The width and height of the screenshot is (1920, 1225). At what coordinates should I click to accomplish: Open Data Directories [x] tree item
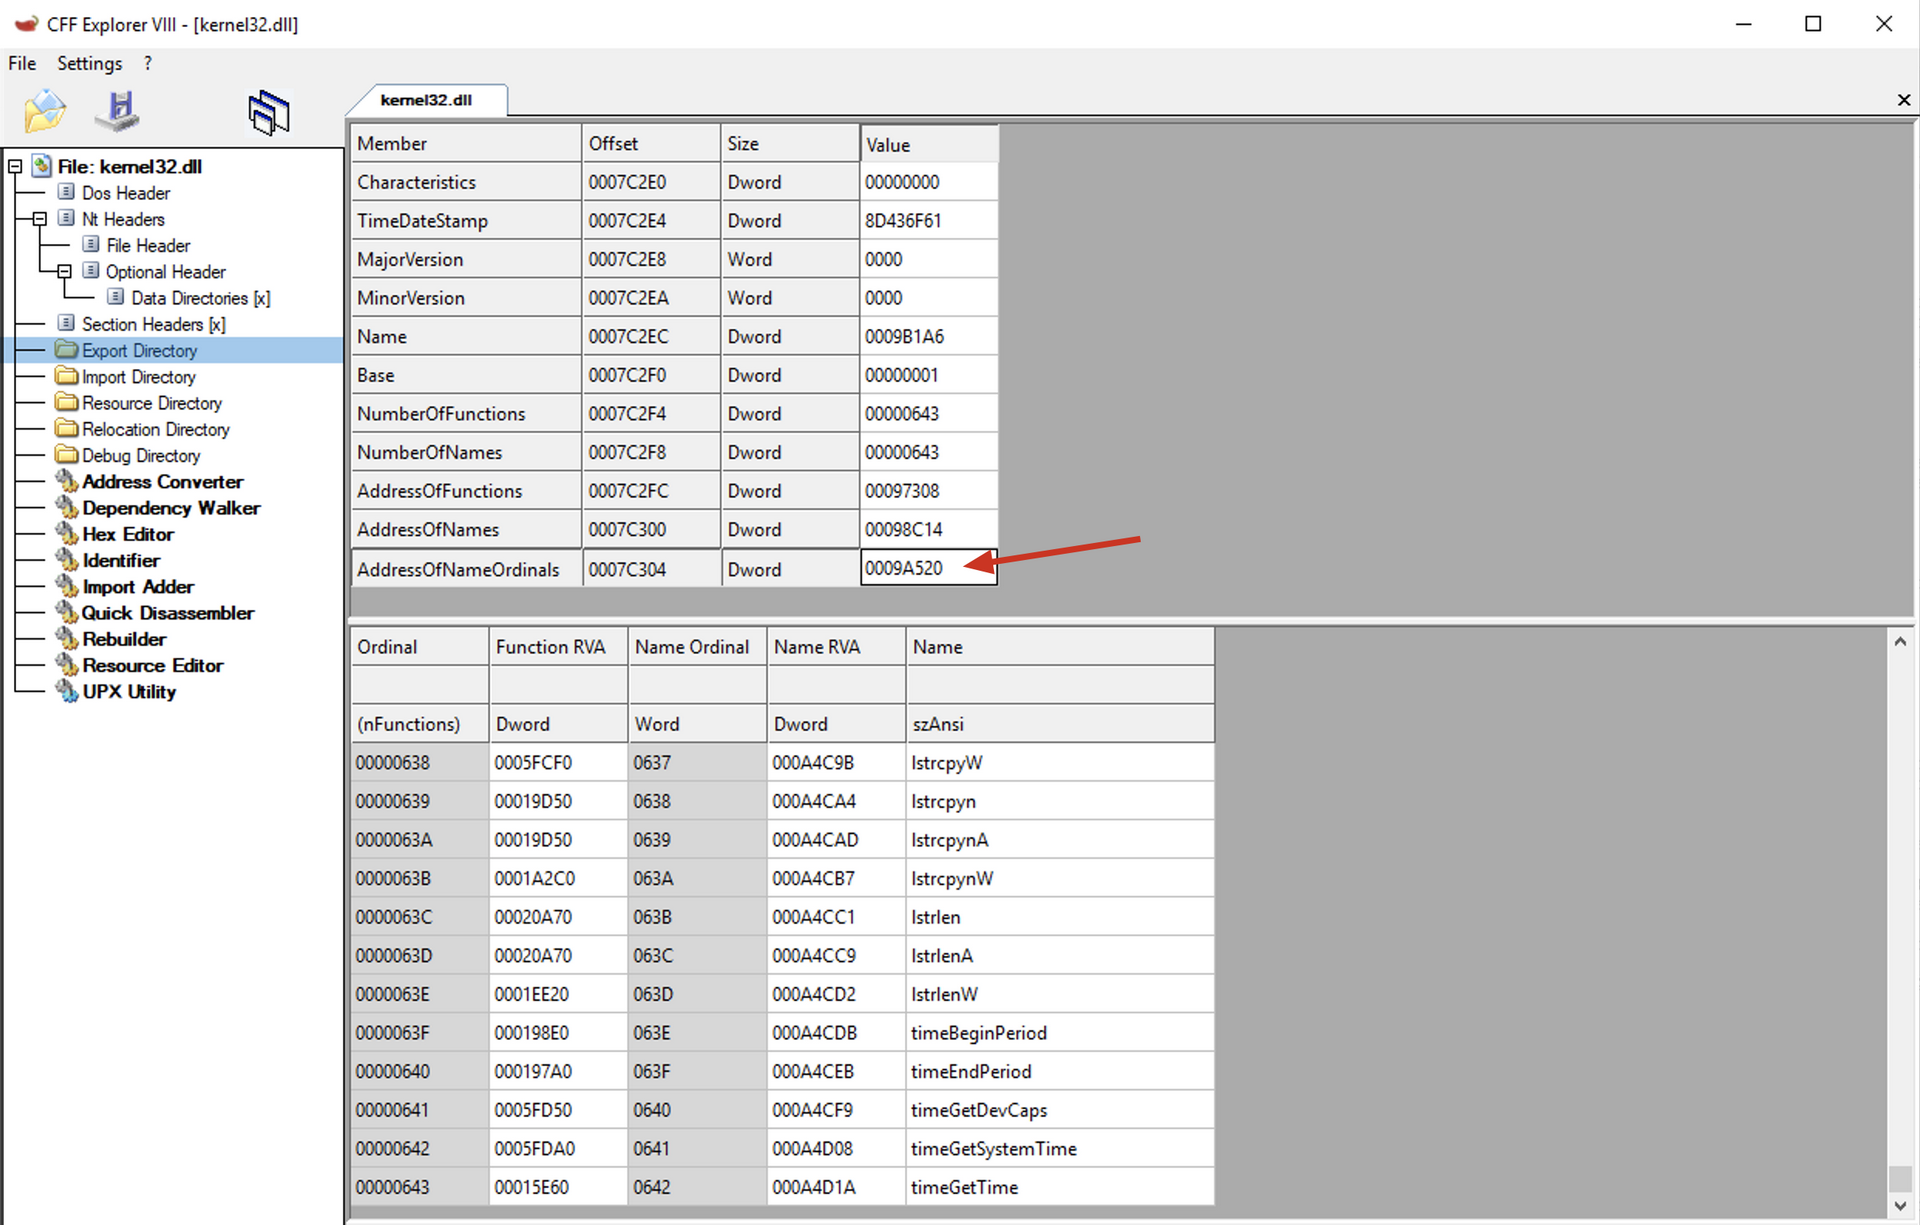200,298
